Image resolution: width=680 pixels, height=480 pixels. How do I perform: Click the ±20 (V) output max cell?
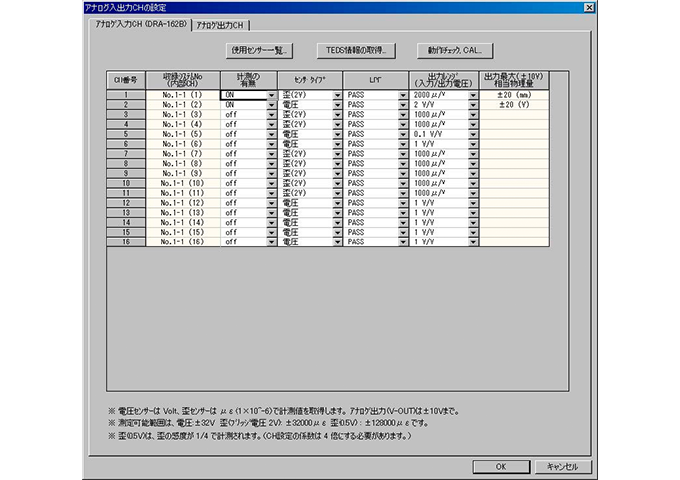tap(514, 105)
